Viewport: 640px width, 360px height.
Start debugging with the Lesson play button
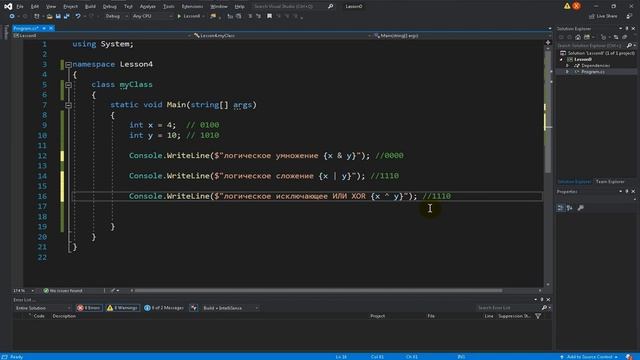pos(189,16)
